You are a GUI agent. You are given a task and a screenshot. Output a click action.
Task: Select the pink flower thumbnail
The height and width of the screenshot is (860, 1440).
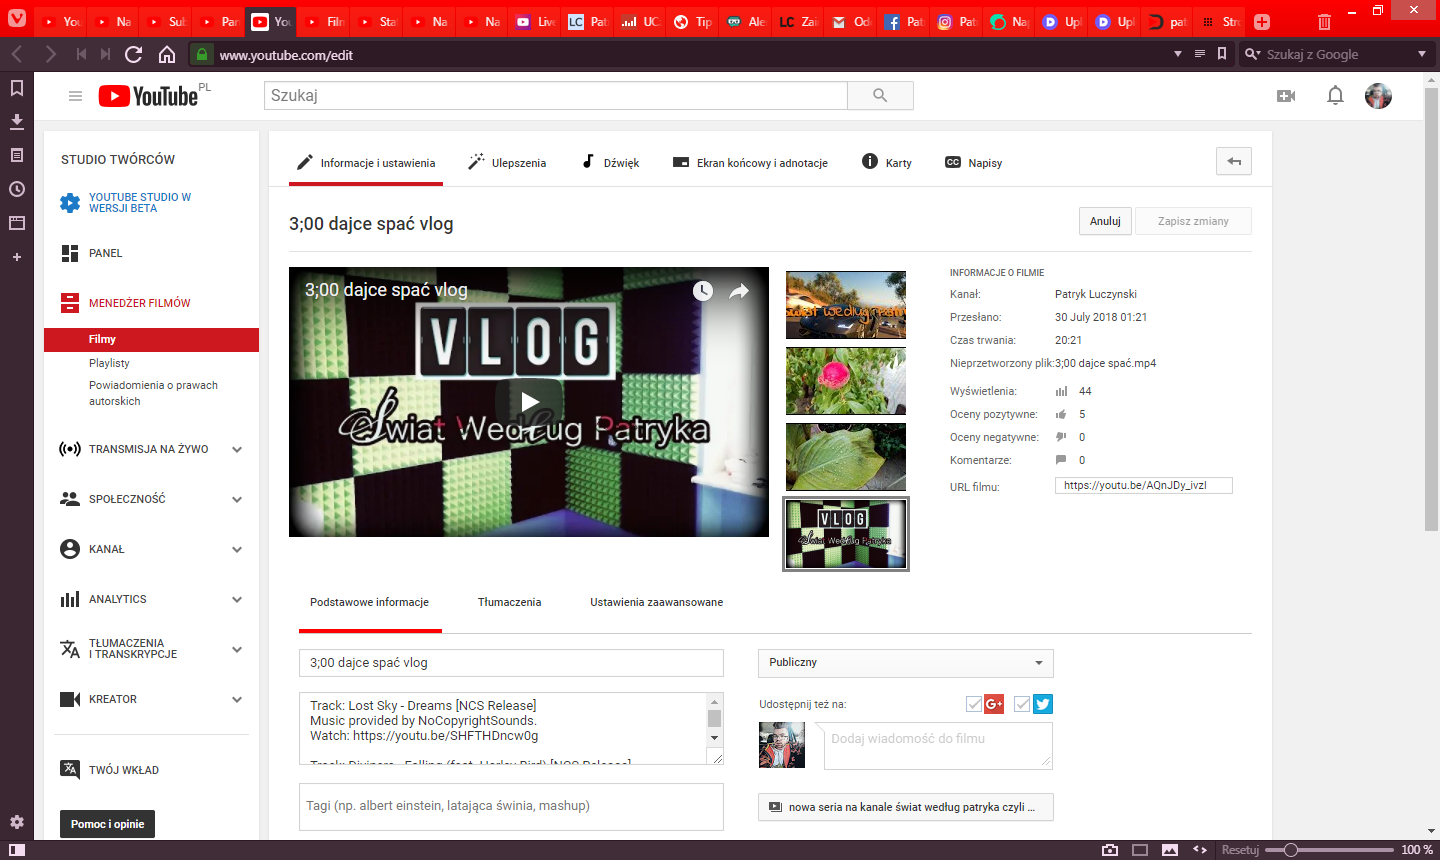tap(846, 381)
